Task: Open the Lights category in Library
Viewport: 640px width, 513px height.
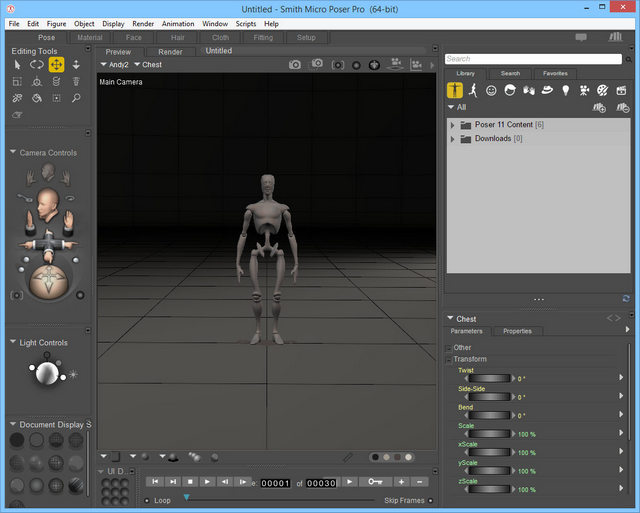Action: click(x=565, y=90)
